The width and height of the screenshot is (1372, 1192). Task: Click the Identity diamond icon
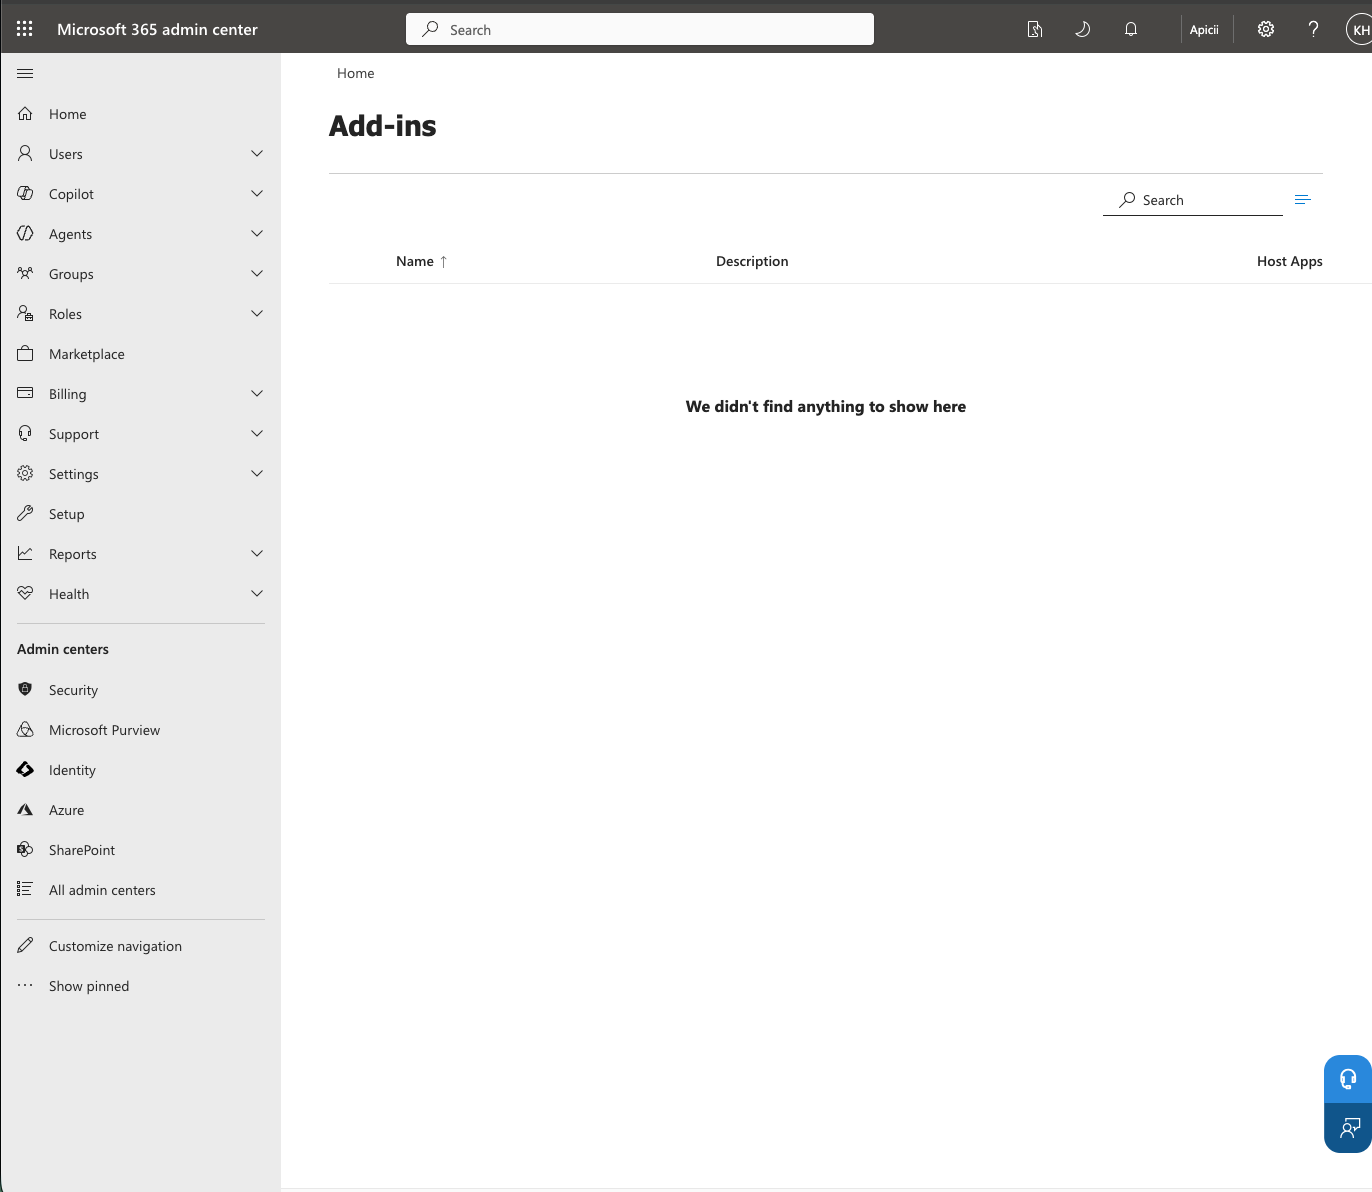click(x=25, y=770)
